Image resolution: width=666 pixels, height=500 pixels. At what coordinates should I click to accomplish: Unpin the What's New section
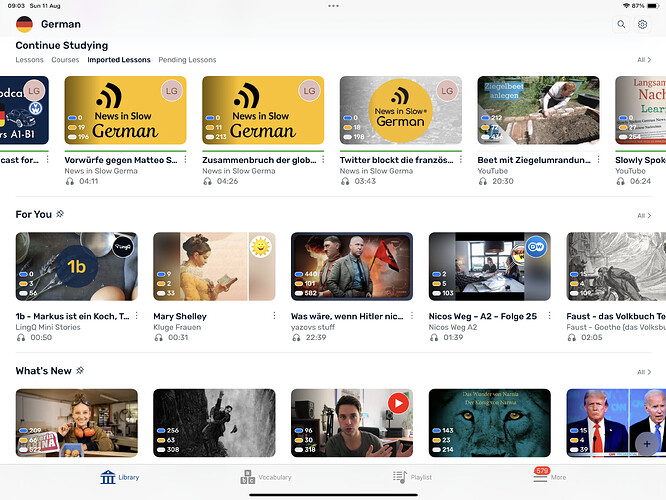[x=80, y=370]
